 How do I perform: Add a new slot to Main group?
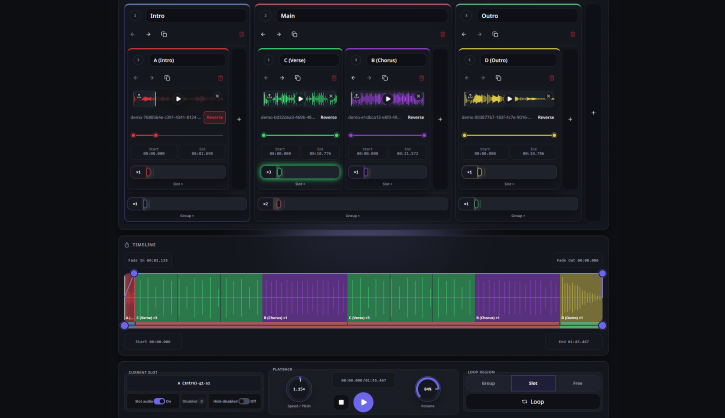(x=440, y=119)
